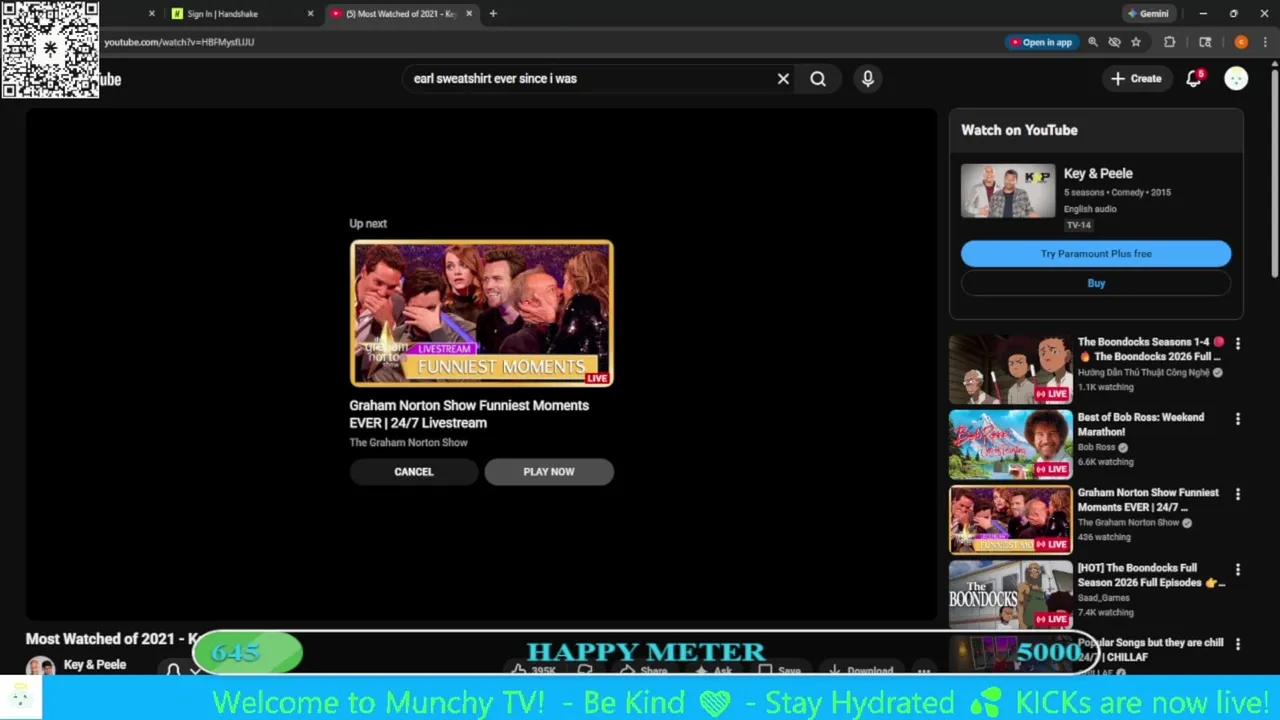Viewport: 1280px width, 720px height.
Task: Click the 7.4K watching text
Action: pos(1106,613)
